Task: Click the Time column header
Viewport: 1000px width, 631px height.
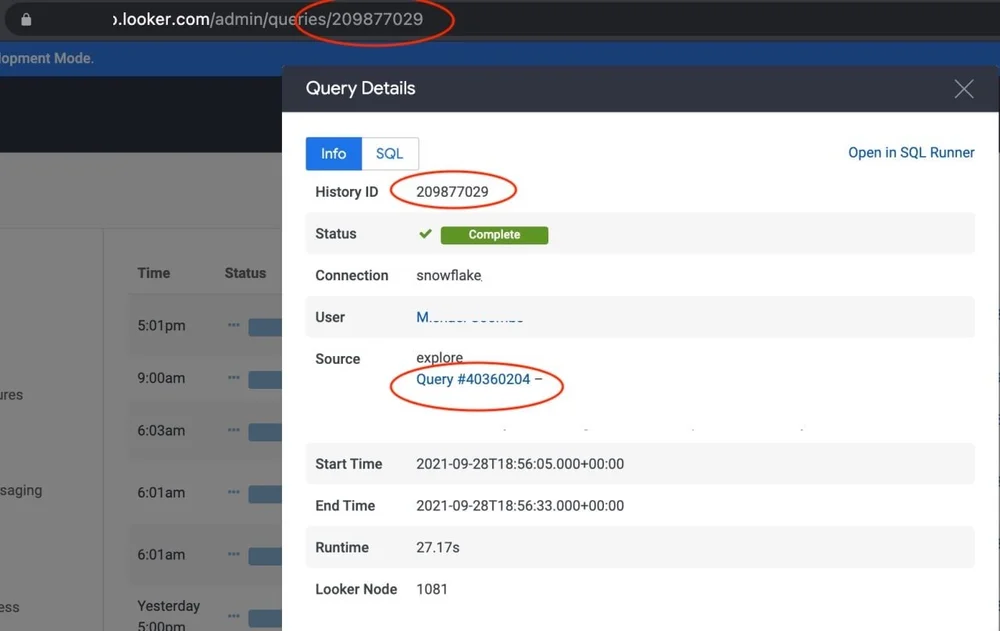Action: coord(154,273)
